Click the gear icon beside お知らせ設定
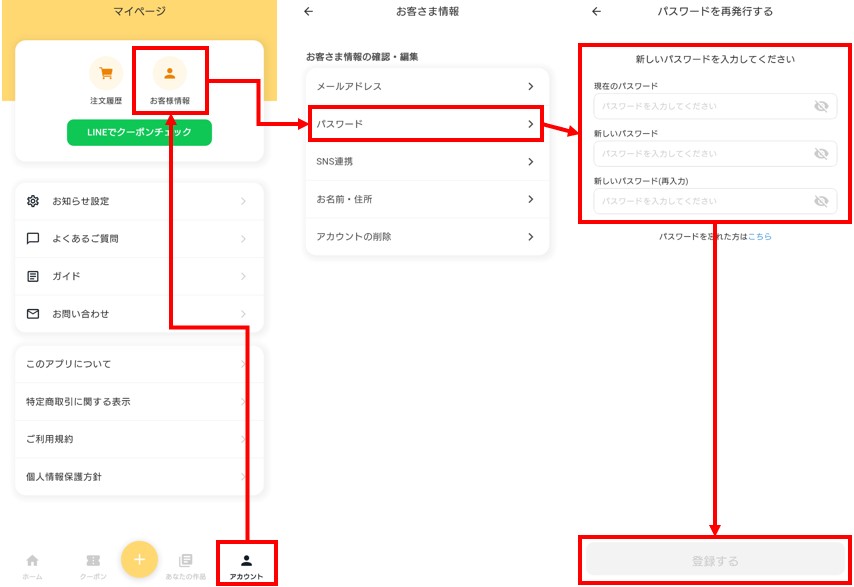Image resolution: width=854 pixels, height=587 pixels. (x=33, y=201)
